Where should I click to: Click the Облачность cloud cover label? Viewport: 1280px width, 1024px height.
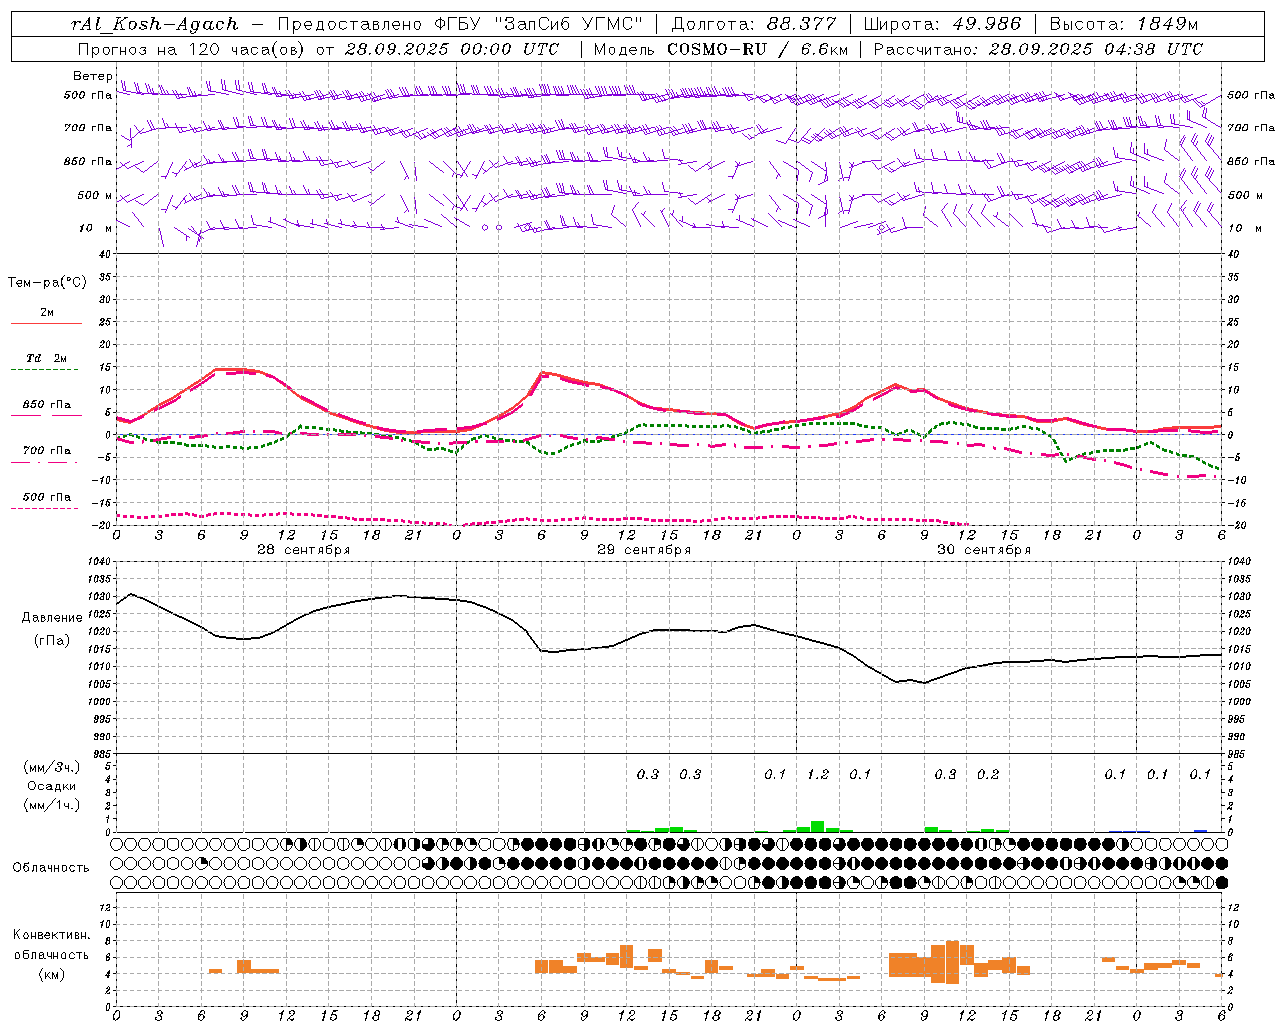click(51, 867)
